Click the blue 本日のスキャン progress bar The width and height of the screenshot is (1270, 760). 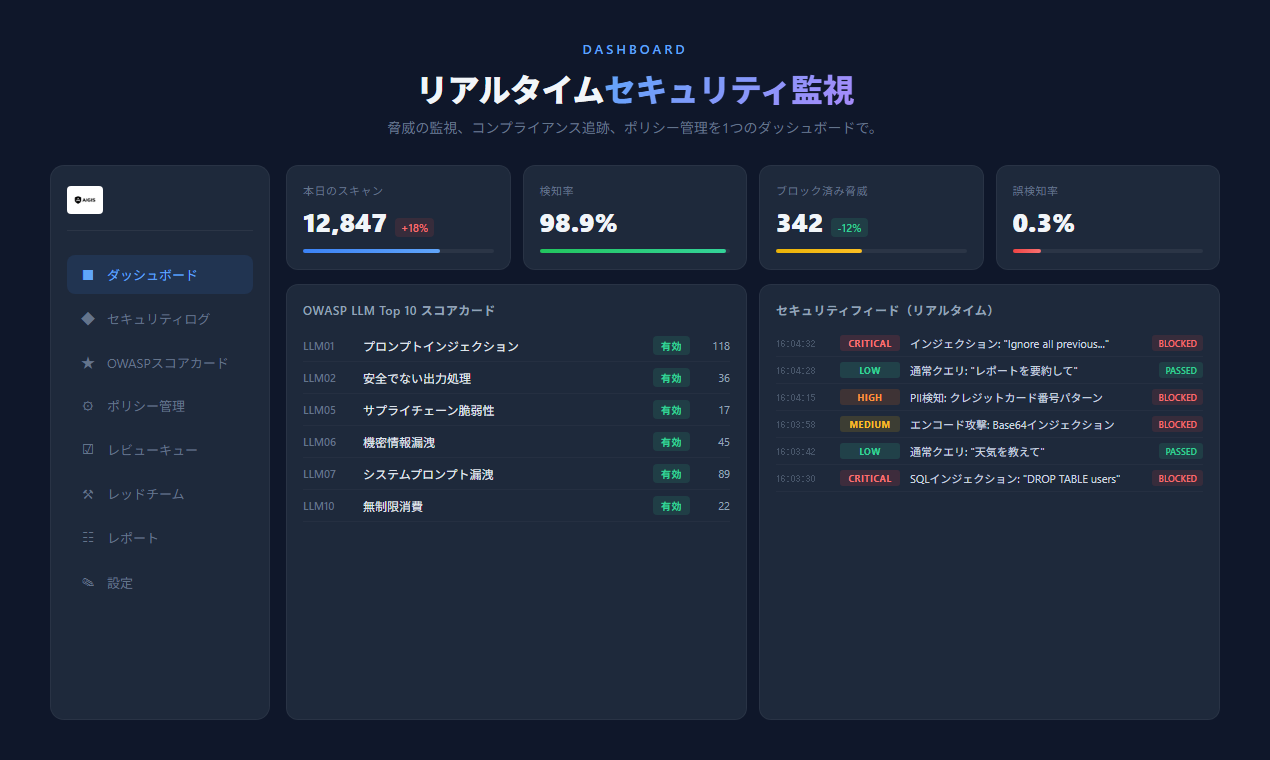(x=371, y=251)
